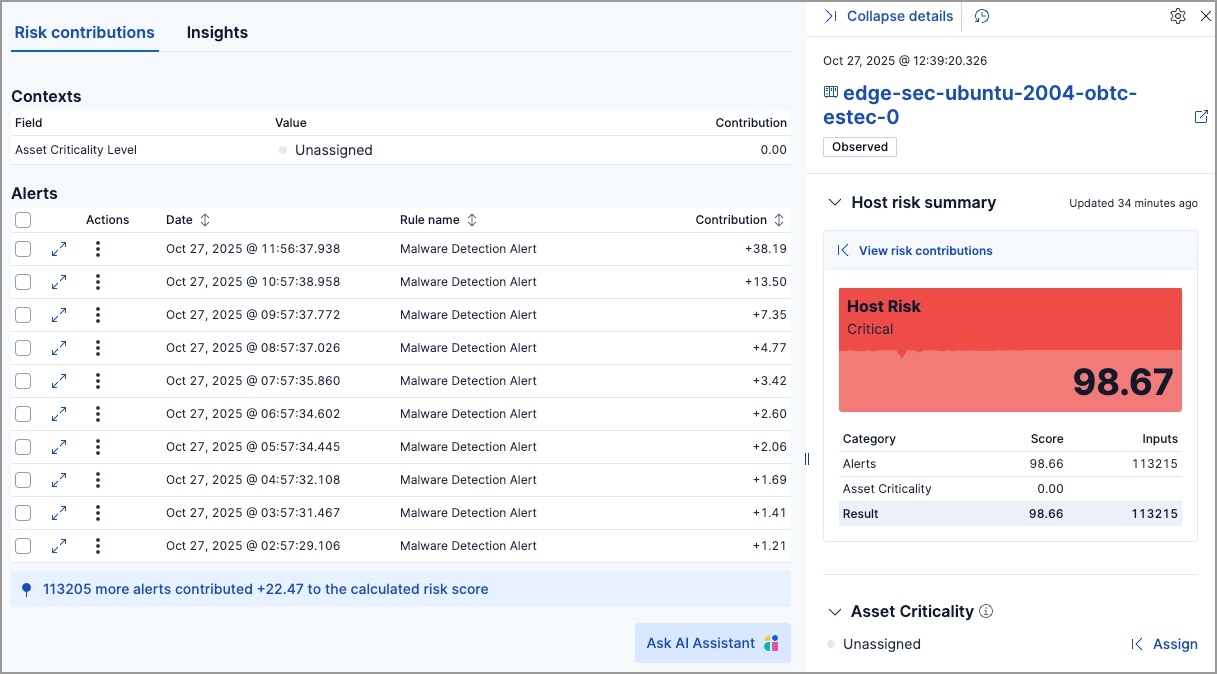Select all alerts with the header checkbox

coord(23,219)
